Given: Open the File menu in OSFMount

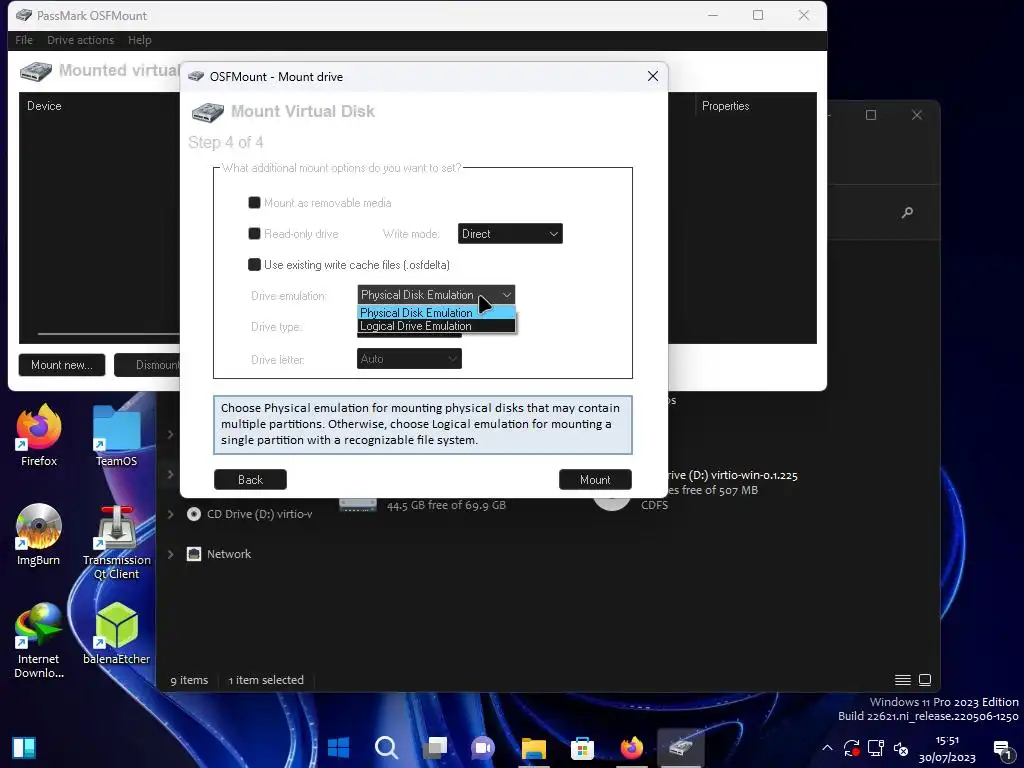Looking at the screenshot, I should point(24,40).
